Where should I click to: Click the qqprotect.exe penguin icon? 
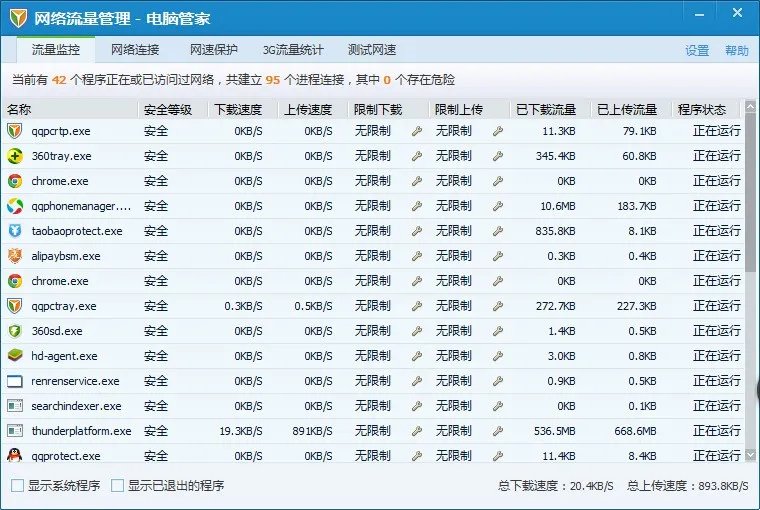(x=15, y=455)
